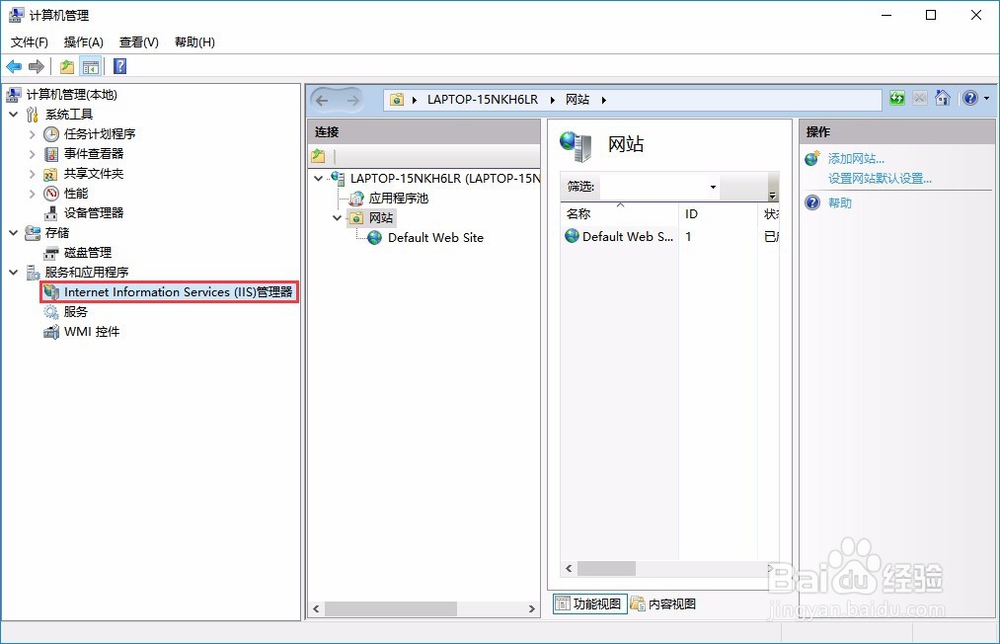Click 网站 in the breadcrumb path
Viewport: 1000px width, 644px height.
(577, 99)
